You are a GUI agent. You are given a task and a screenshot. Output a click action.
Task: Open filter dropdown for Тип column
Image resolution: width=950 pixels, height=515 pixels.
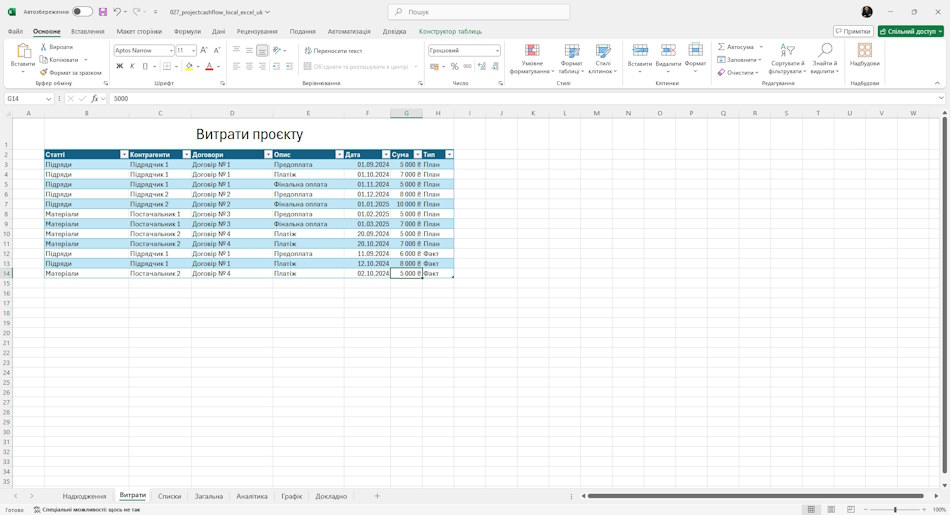pos(449,154)
